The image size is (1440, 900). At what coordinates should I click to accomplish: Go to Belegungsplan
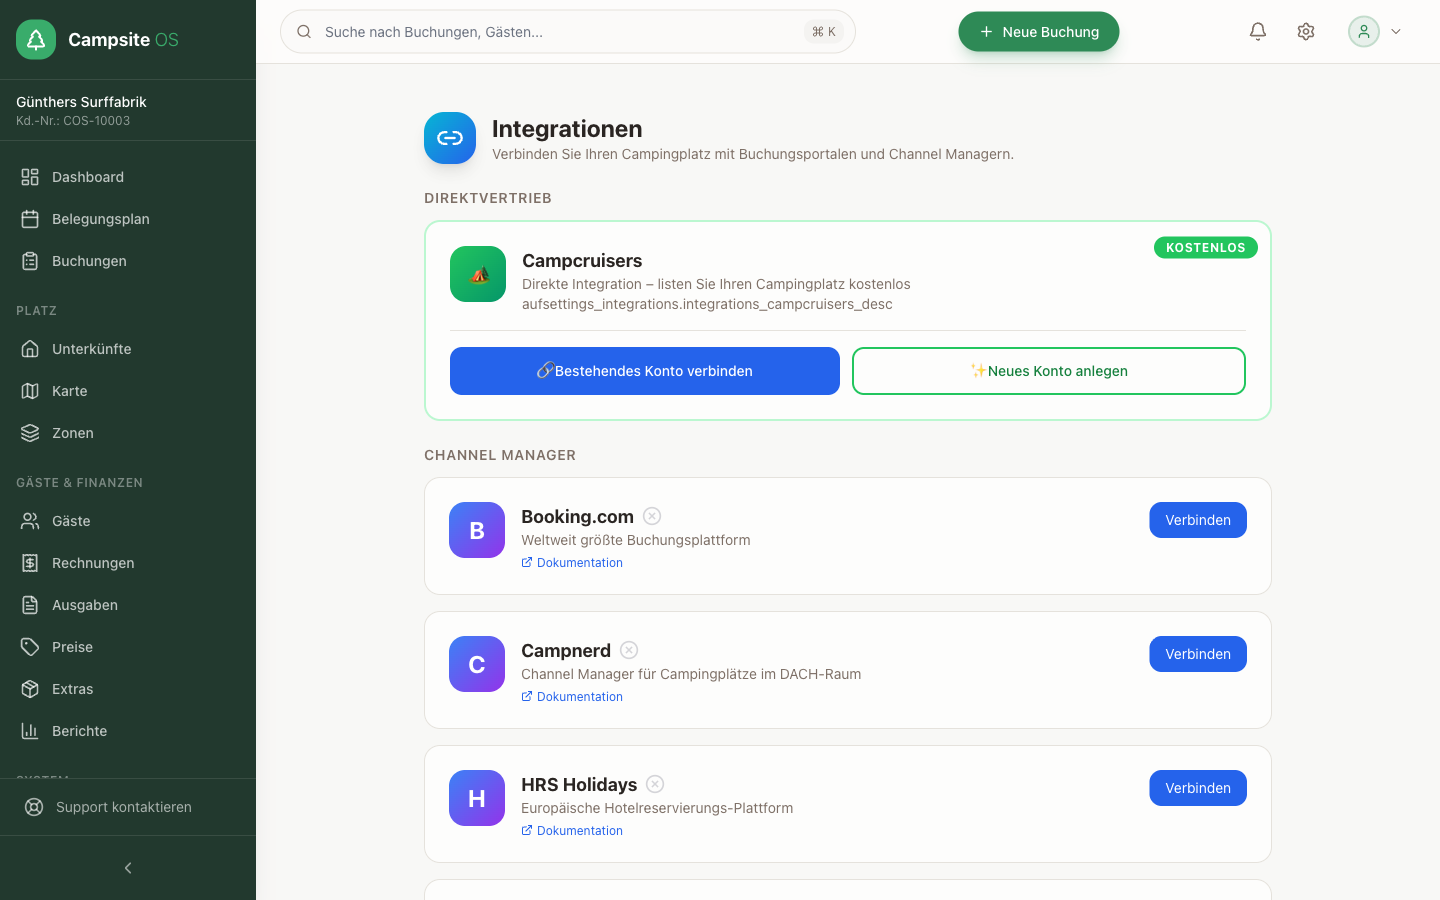coord(128,219)
